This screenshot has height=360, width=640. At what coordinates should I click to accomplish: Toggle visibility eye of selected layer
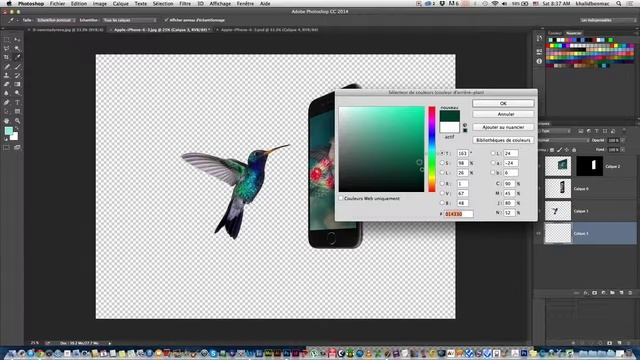(538, 233)
